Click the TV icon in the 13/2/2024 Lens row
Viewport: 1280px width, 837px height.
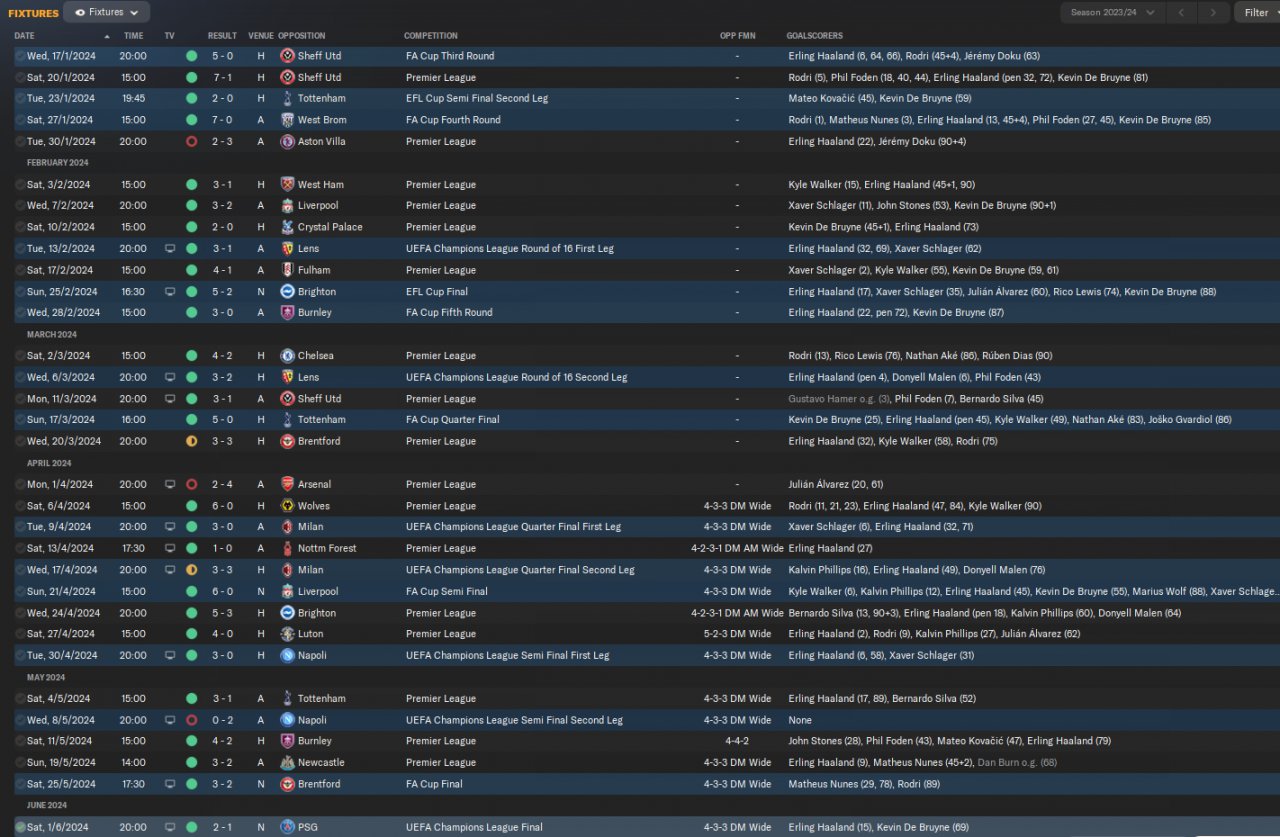[170, 248]
